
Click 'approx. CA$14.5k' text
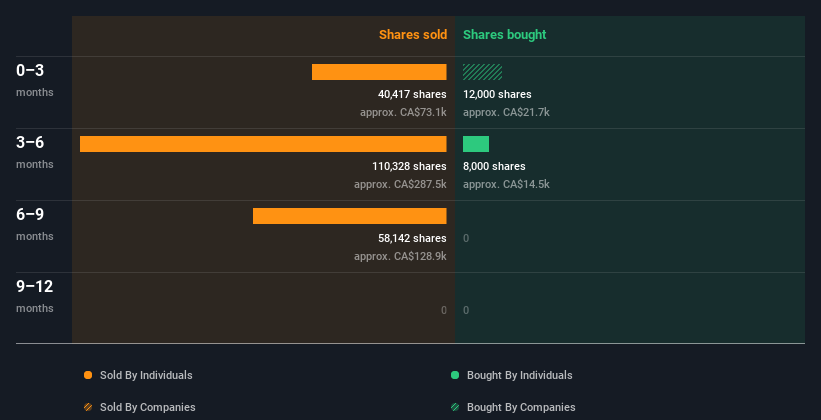point(506,184)
